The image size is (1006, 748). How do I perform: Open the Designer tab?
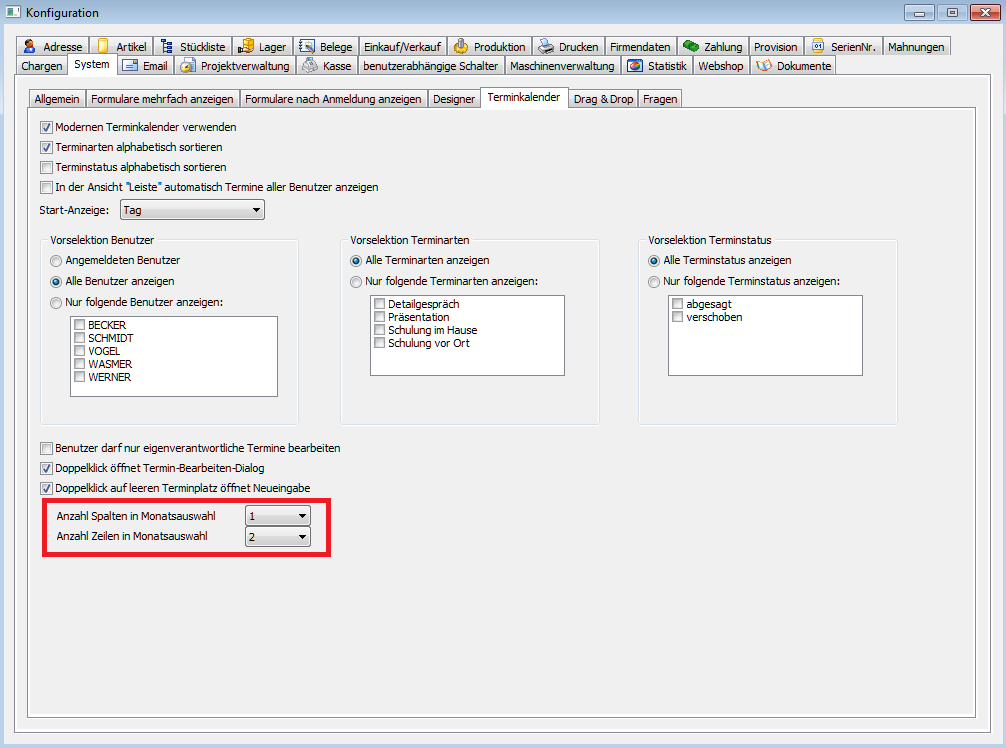point(454,99)
